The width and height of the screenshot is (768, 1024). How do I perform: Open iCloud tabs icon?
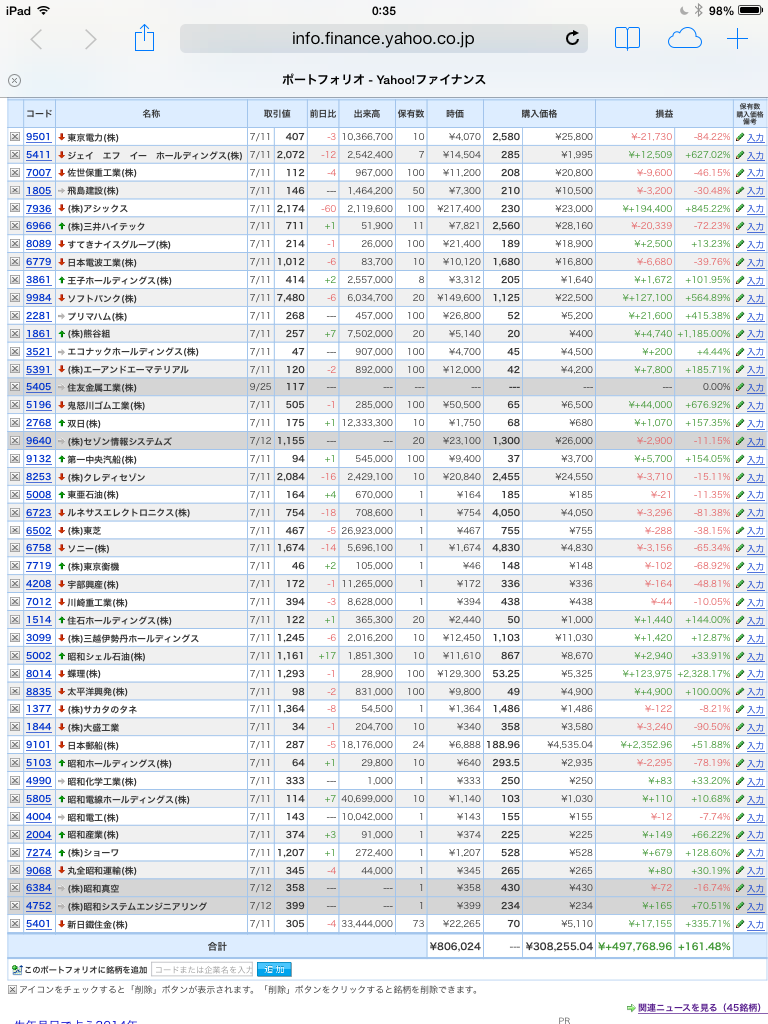(x=684, y=39)
